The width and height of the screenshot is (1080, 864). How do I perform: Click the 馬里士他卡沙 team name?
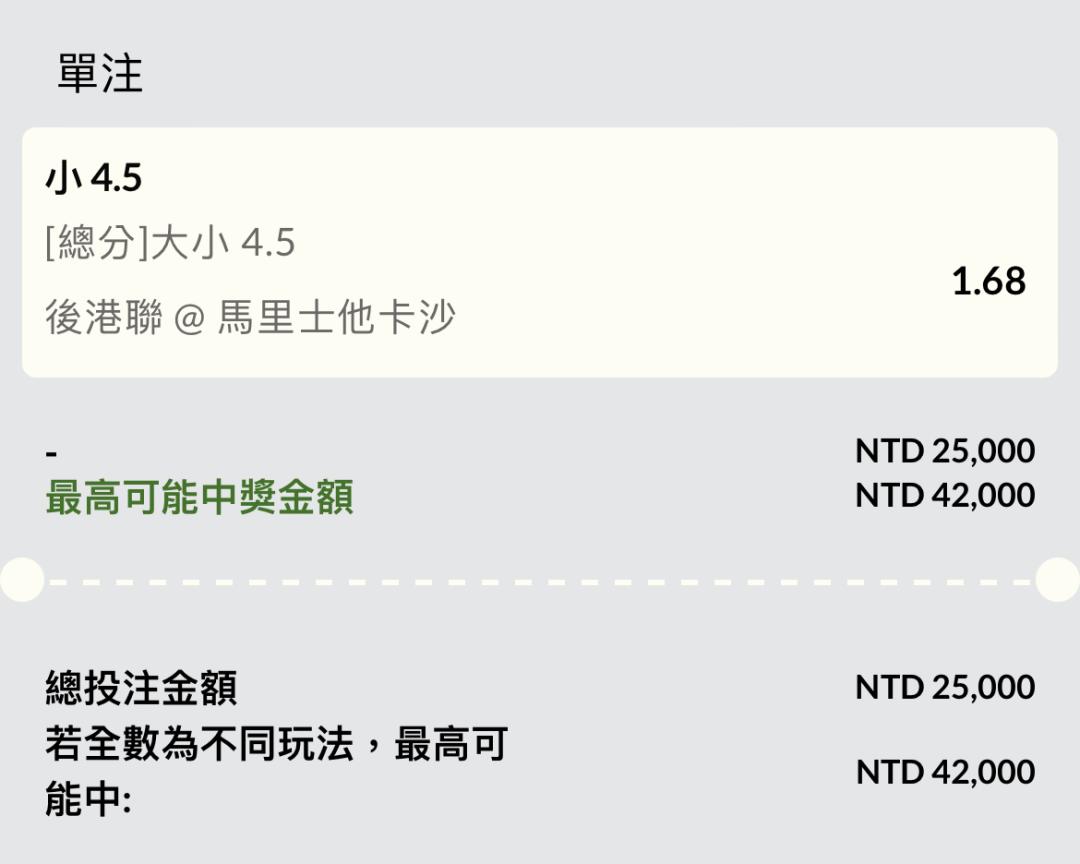(x=336, y=317)
